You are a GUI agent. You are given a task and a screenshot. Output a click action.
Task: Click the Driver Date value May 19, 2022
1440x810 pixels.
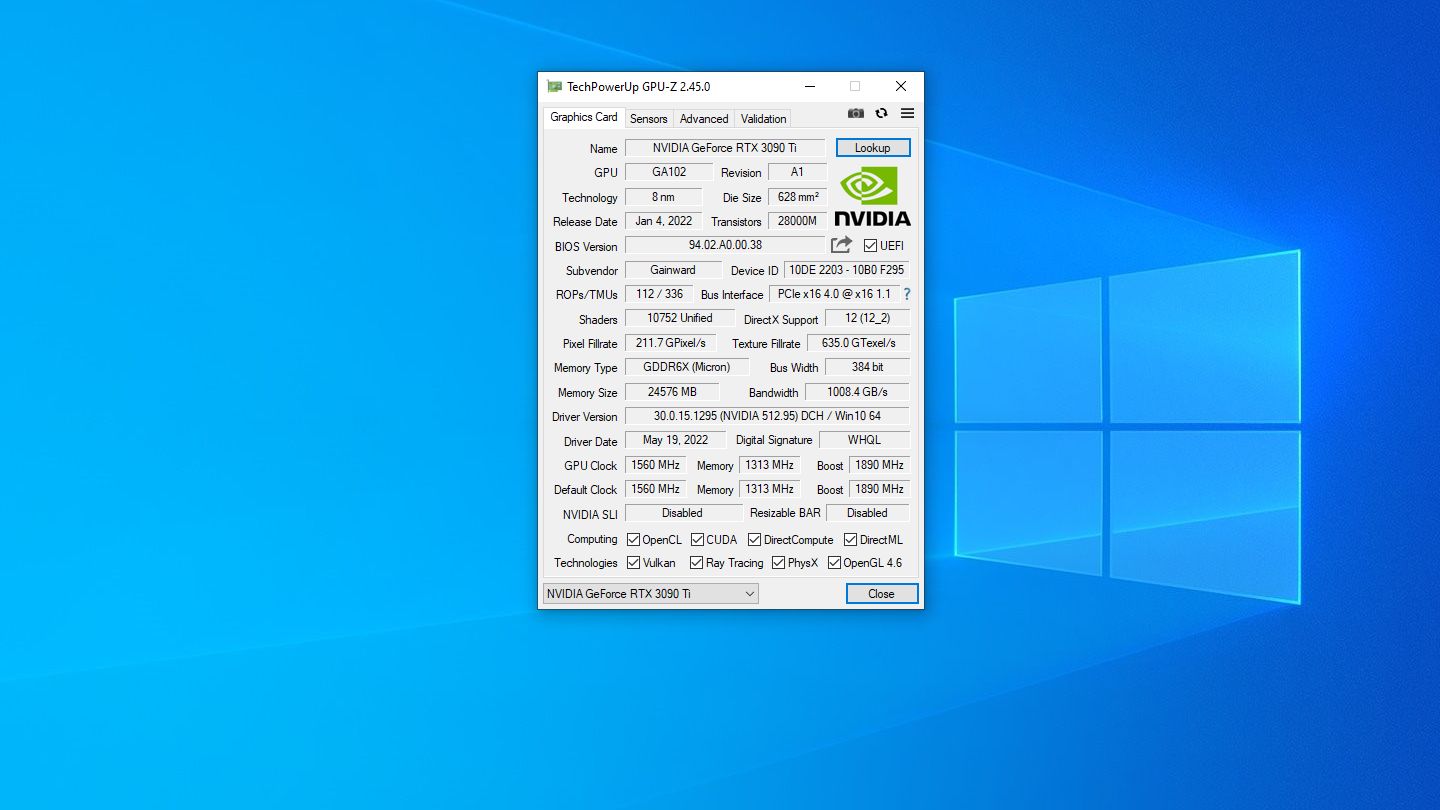click(x=675, y=440)
